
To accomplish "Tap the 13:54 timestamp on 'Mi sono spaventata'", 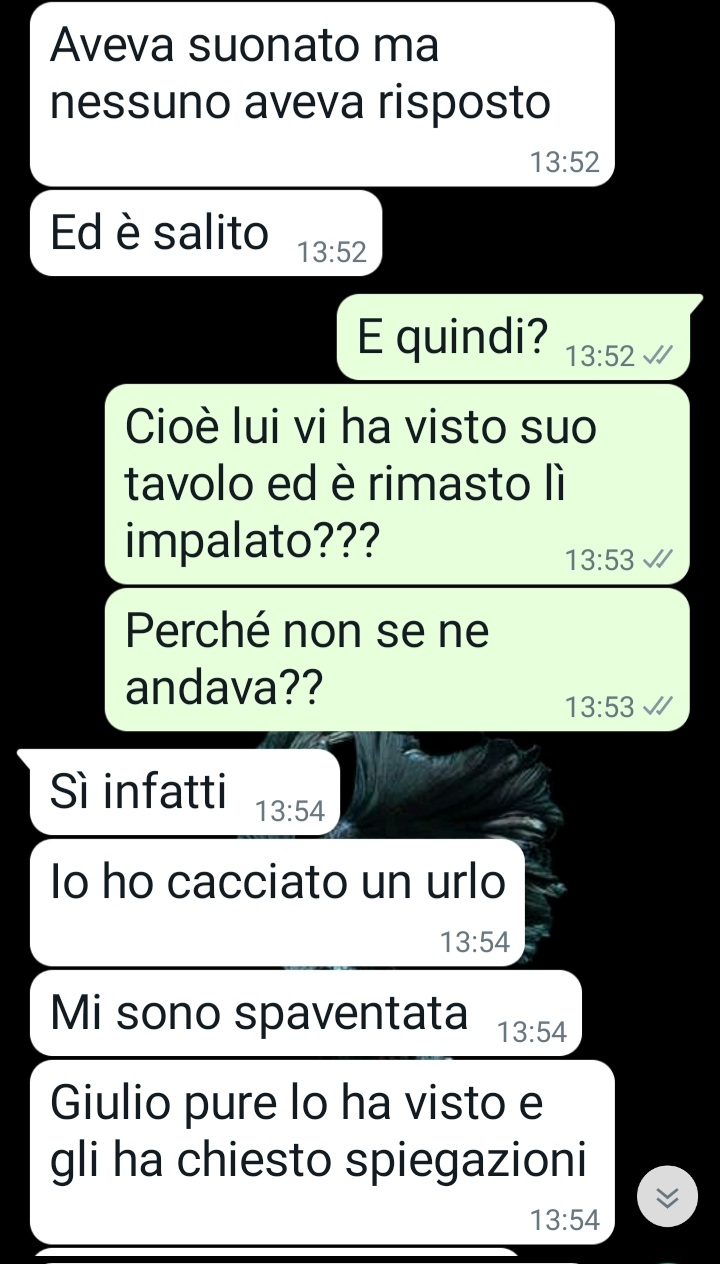I will click(531, 1033).
